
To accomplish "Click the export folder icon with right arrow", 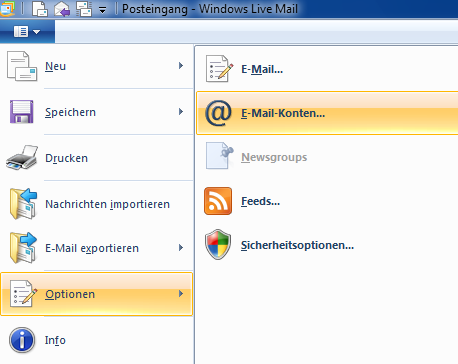I will [23, 248].
